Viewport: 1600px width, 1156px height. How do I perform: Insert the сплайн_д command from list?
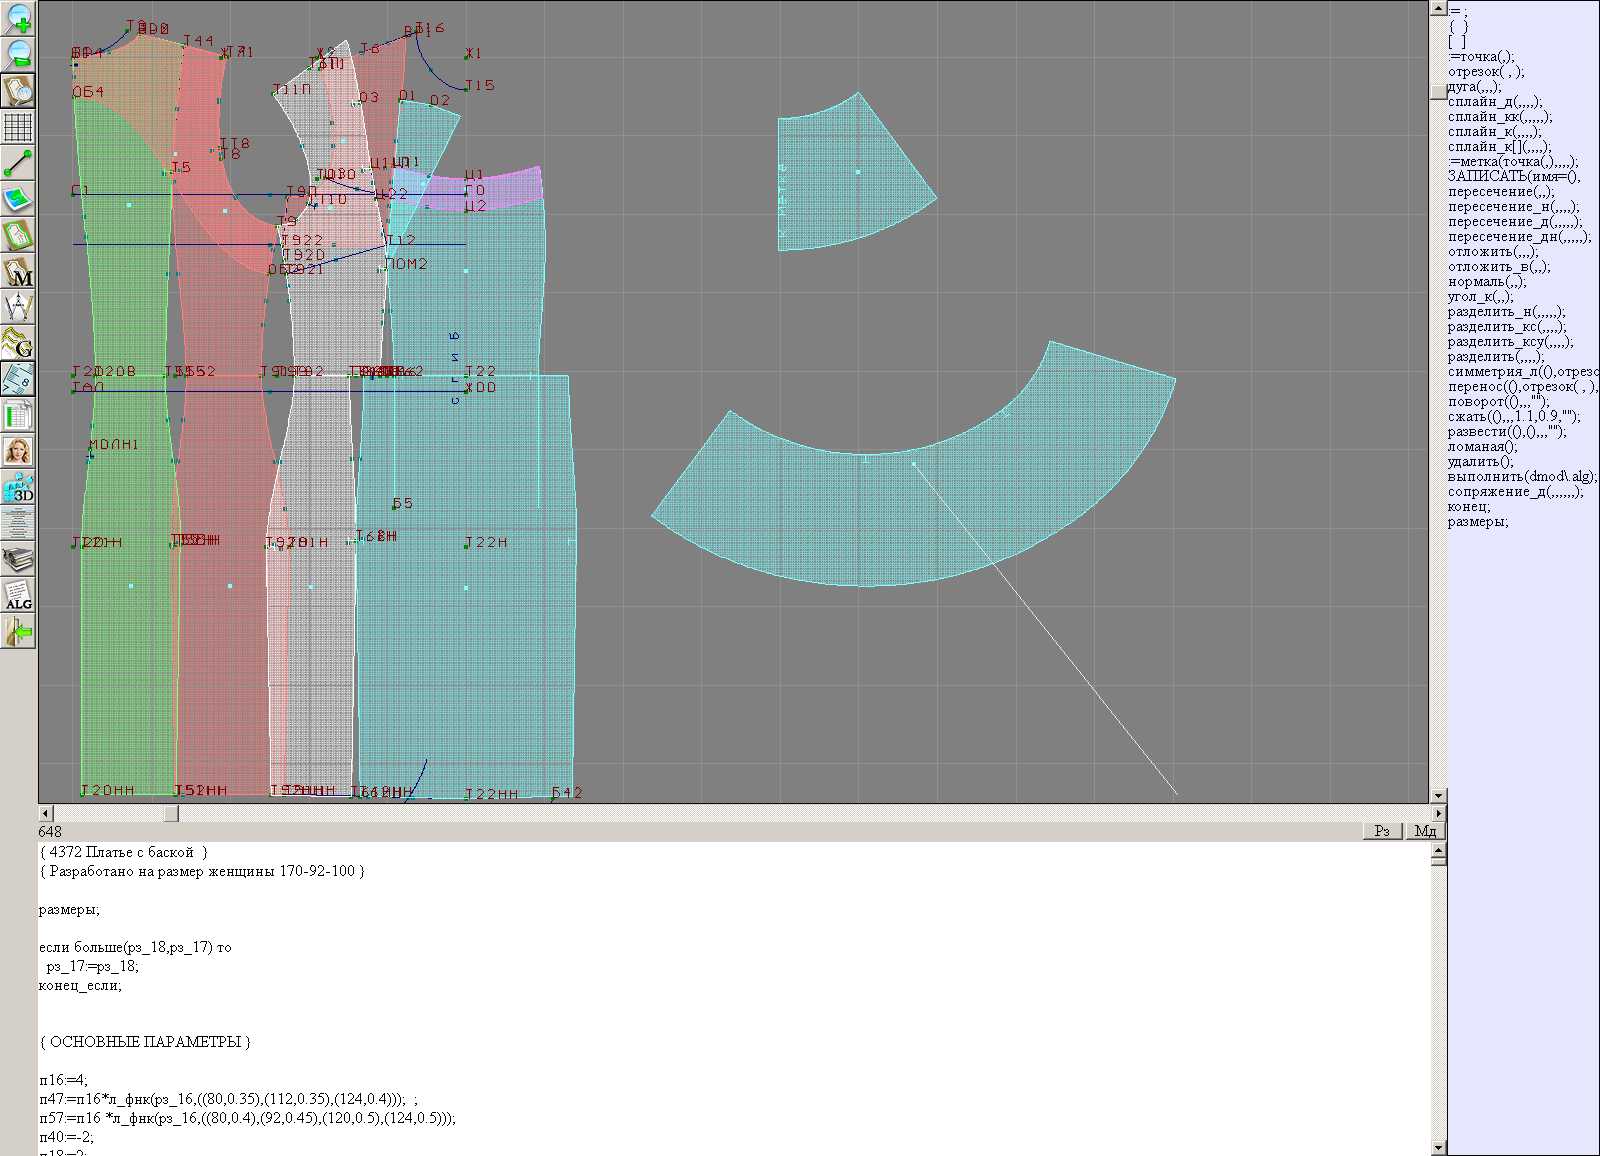(1494, 102)
